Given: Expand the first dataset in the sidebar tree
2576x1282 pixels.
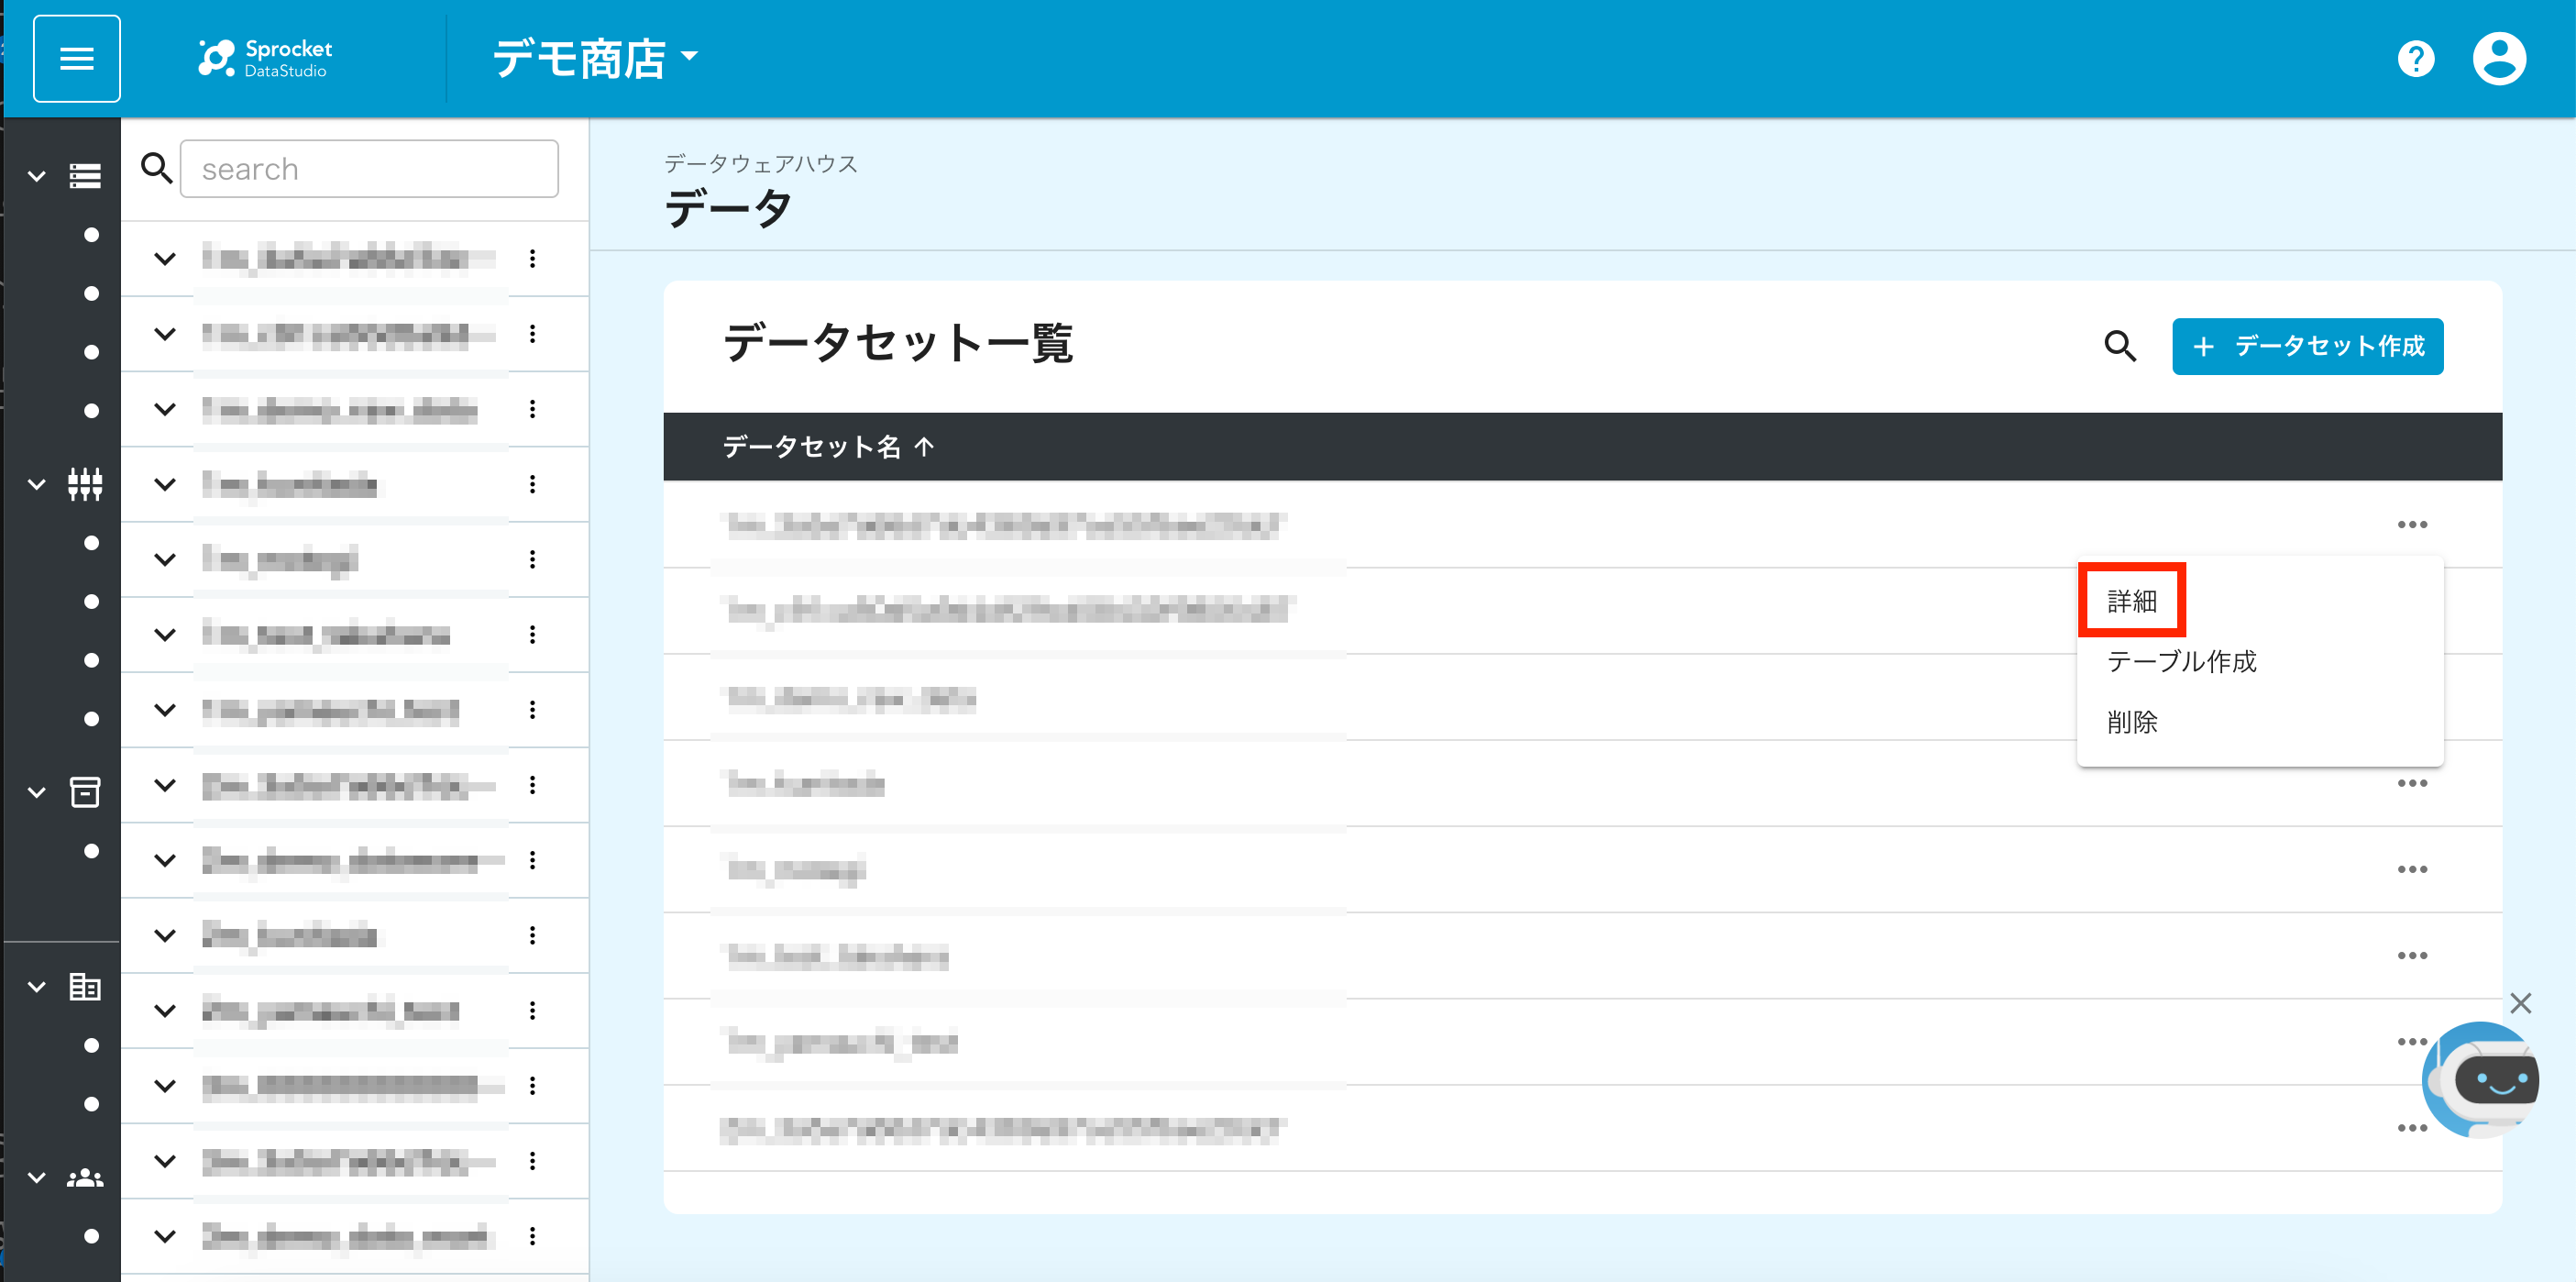Looking at the screenshot, I should tap(165, 259).
